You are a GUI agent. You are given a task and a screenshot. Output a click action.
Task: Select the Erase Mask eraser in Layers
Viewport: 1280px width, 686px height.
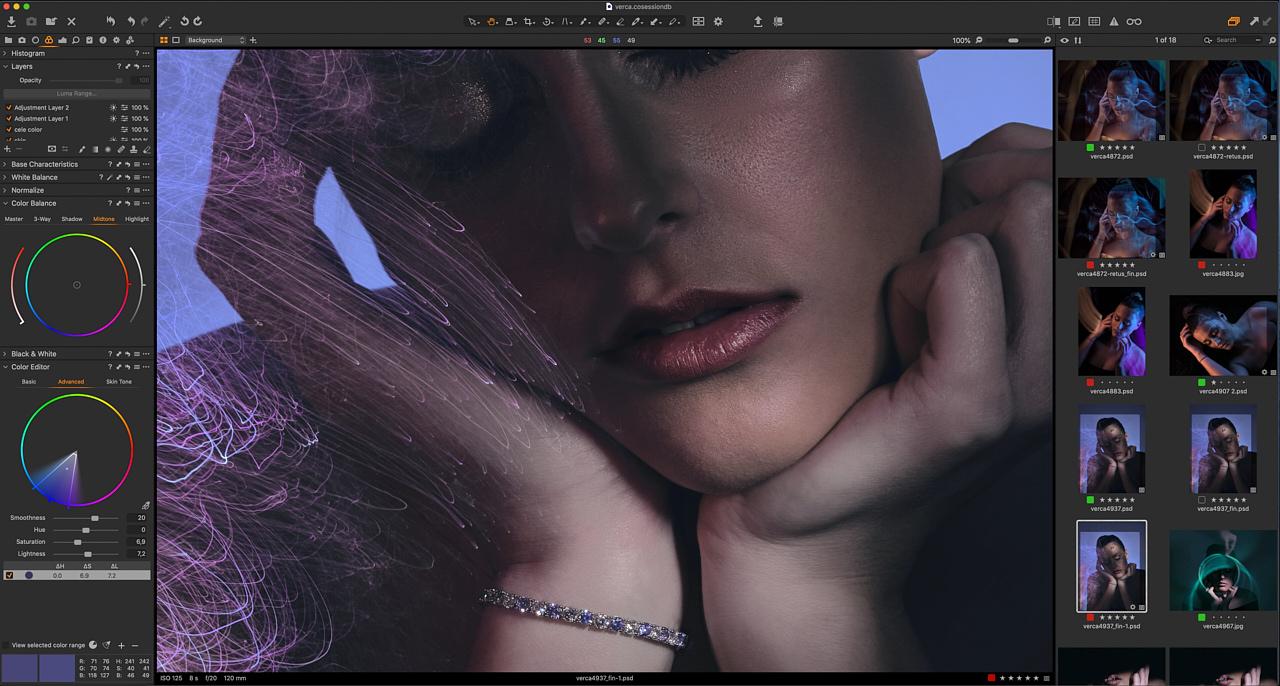[147, 149]
